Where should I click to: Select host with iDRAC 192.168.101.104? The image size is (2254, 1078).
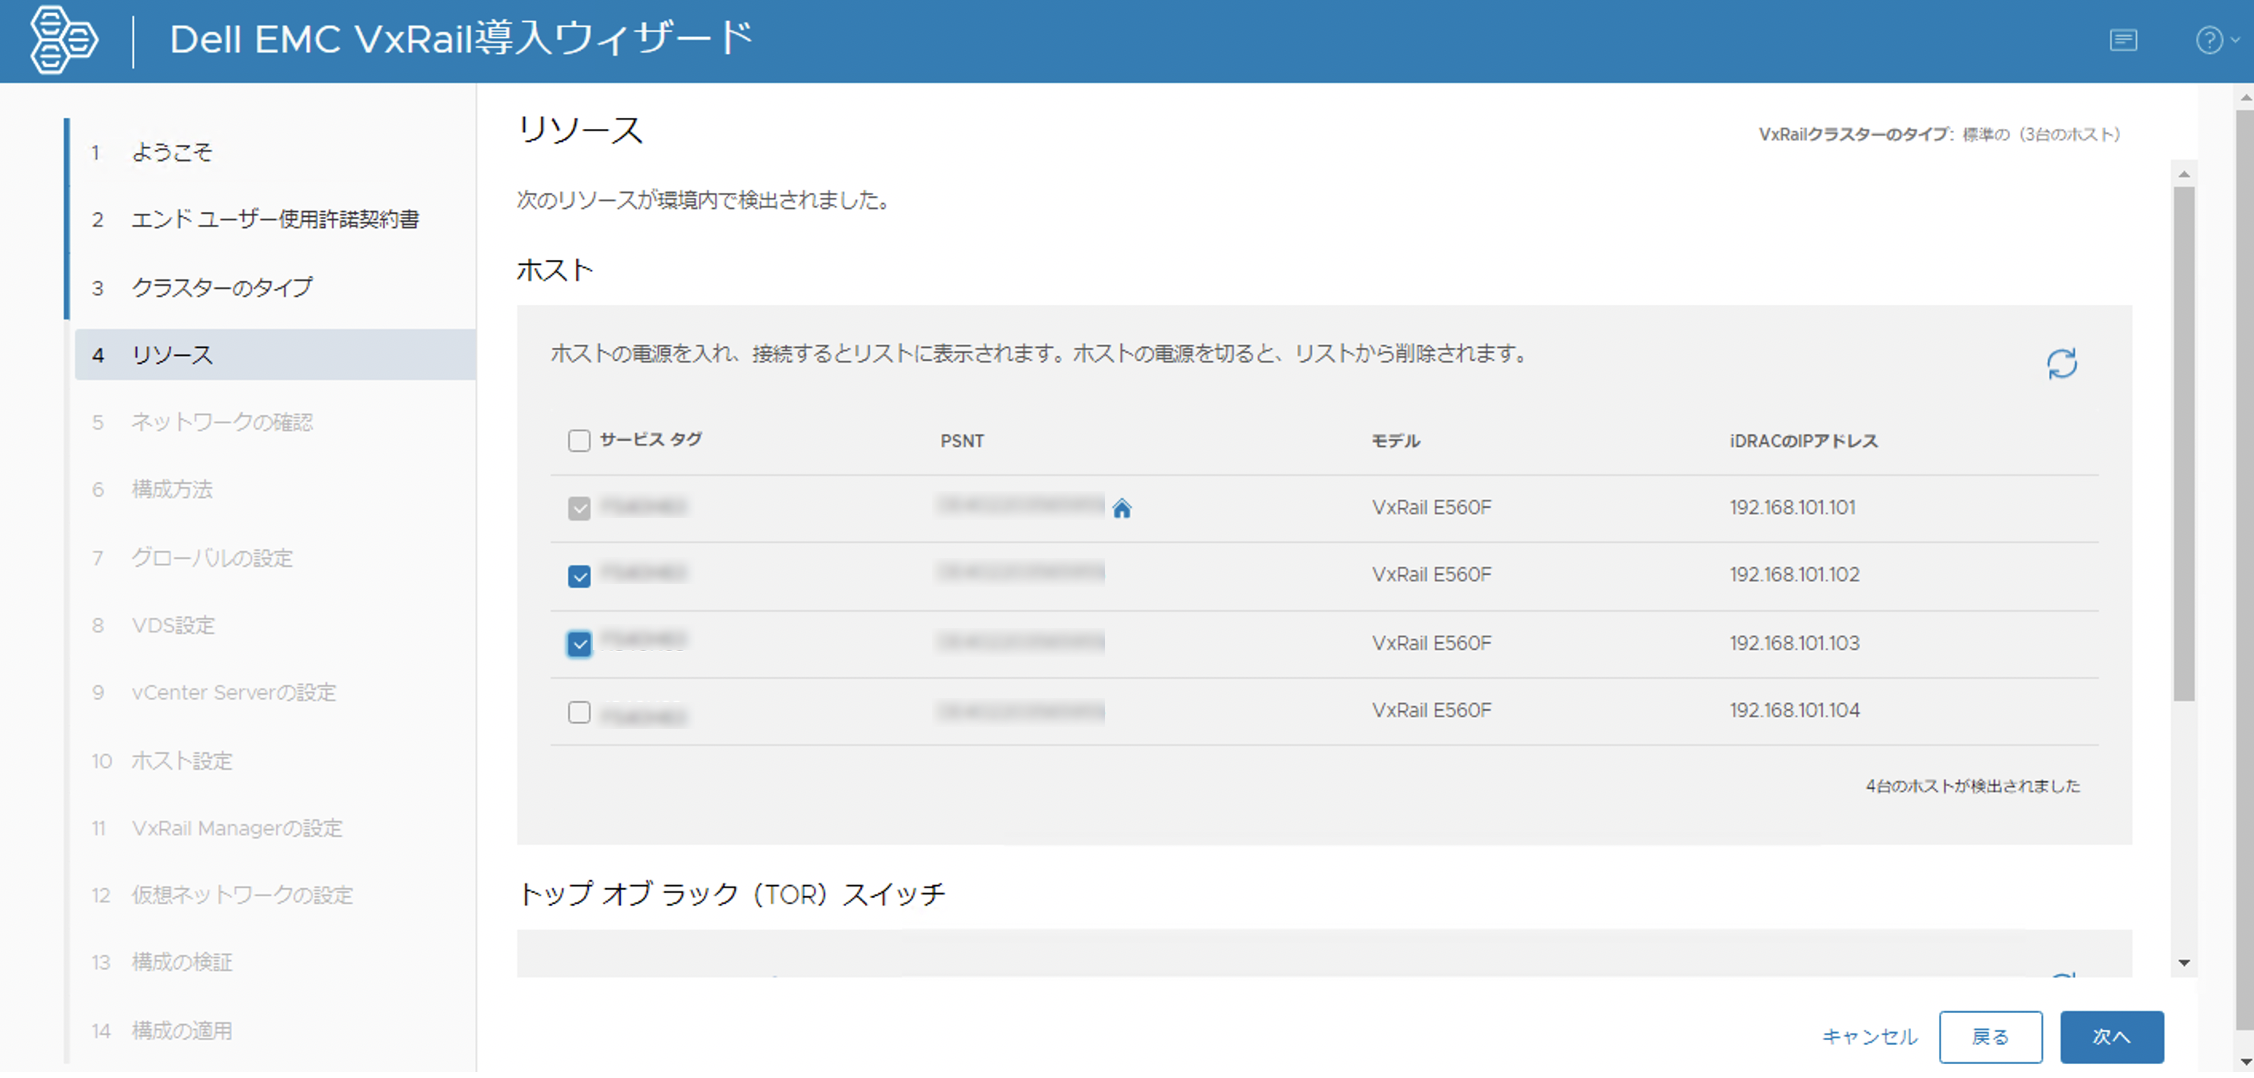pyautogui.click(x=579, y=712)
